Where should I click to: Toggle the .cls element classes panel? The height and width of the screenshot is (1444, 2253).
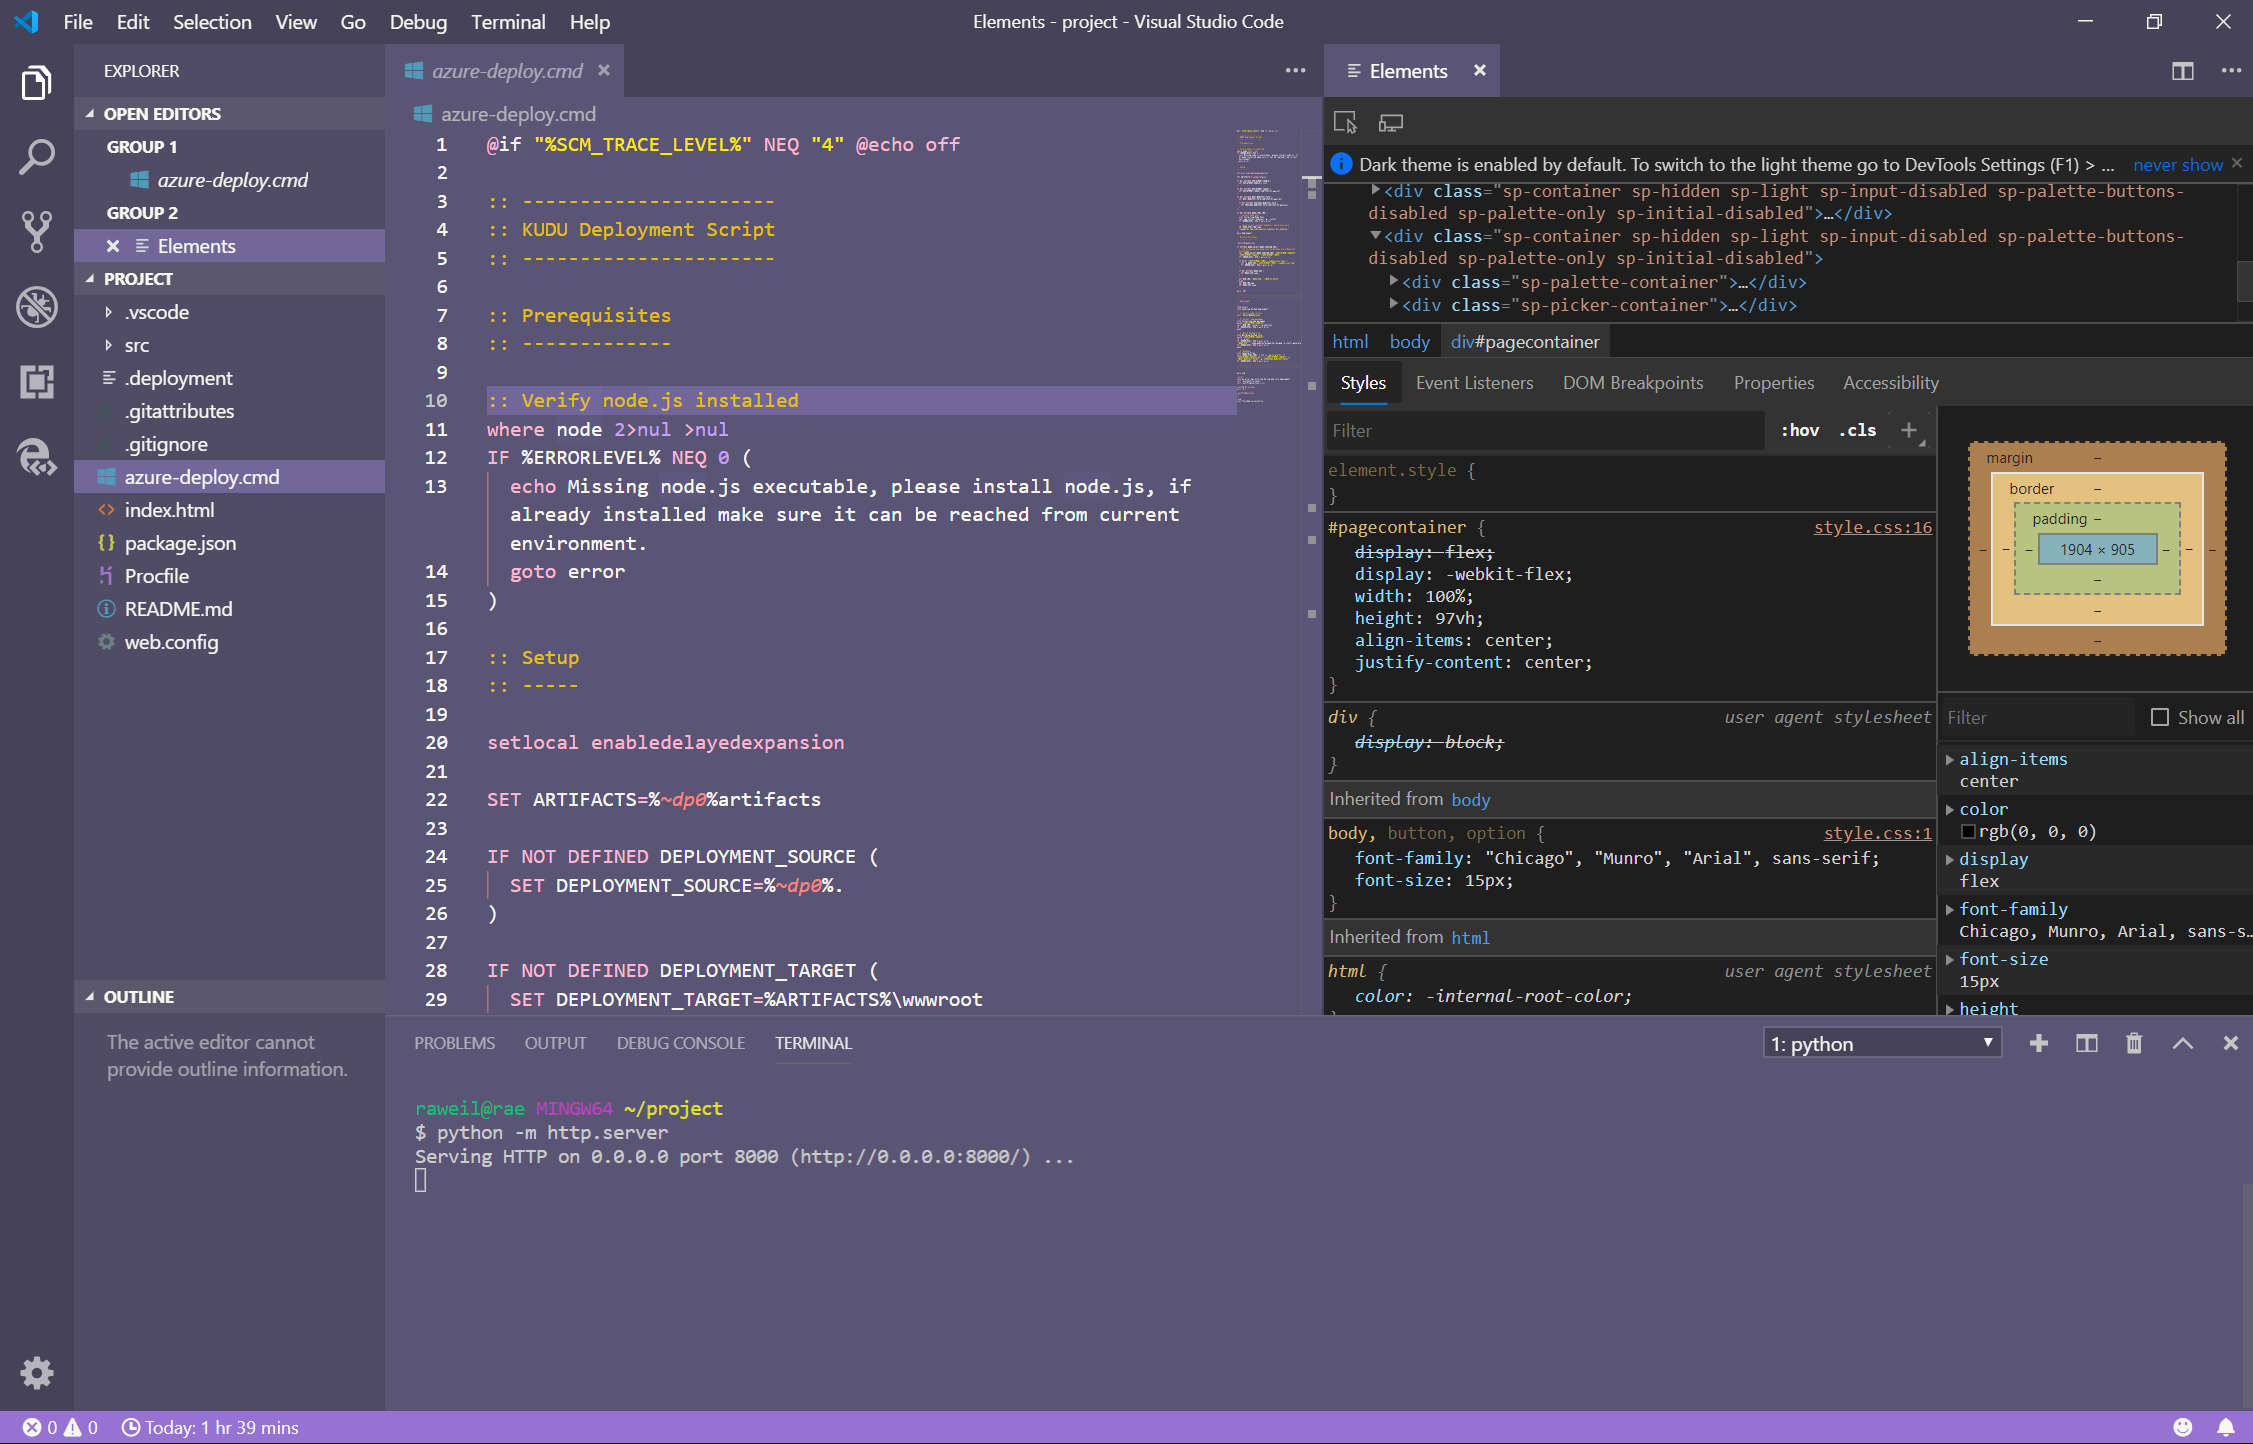[x=1856, y=430]
